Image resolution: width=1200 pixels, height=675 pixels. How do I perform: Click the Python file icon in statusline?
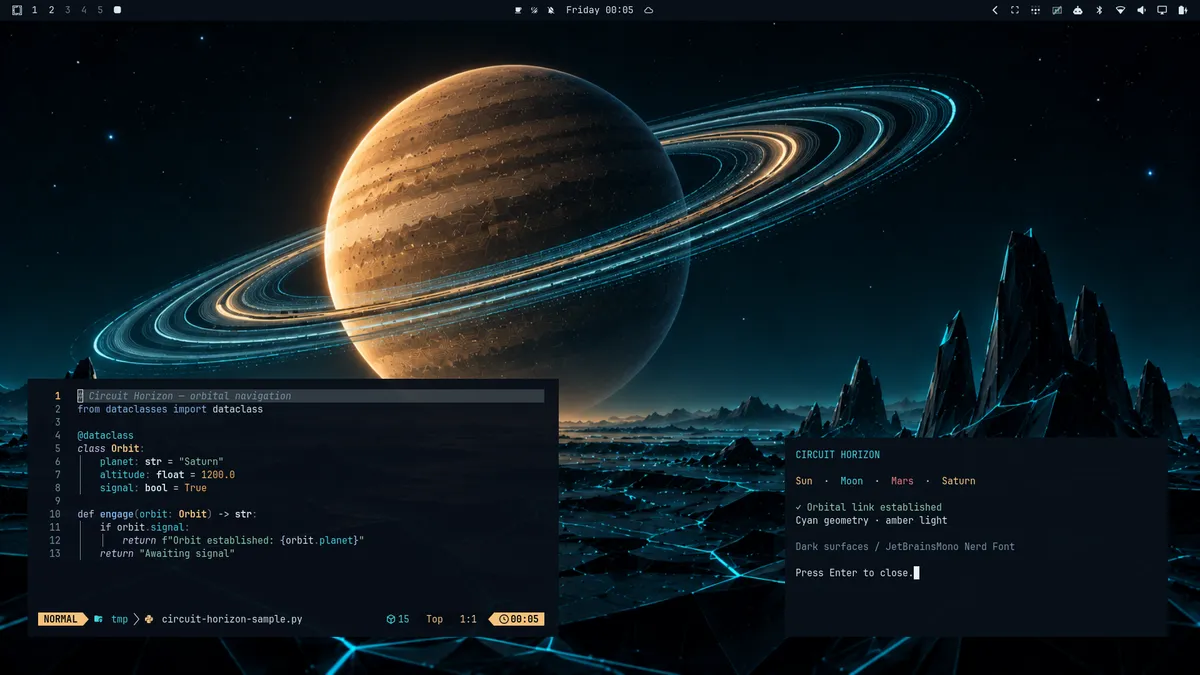[148, 619]
